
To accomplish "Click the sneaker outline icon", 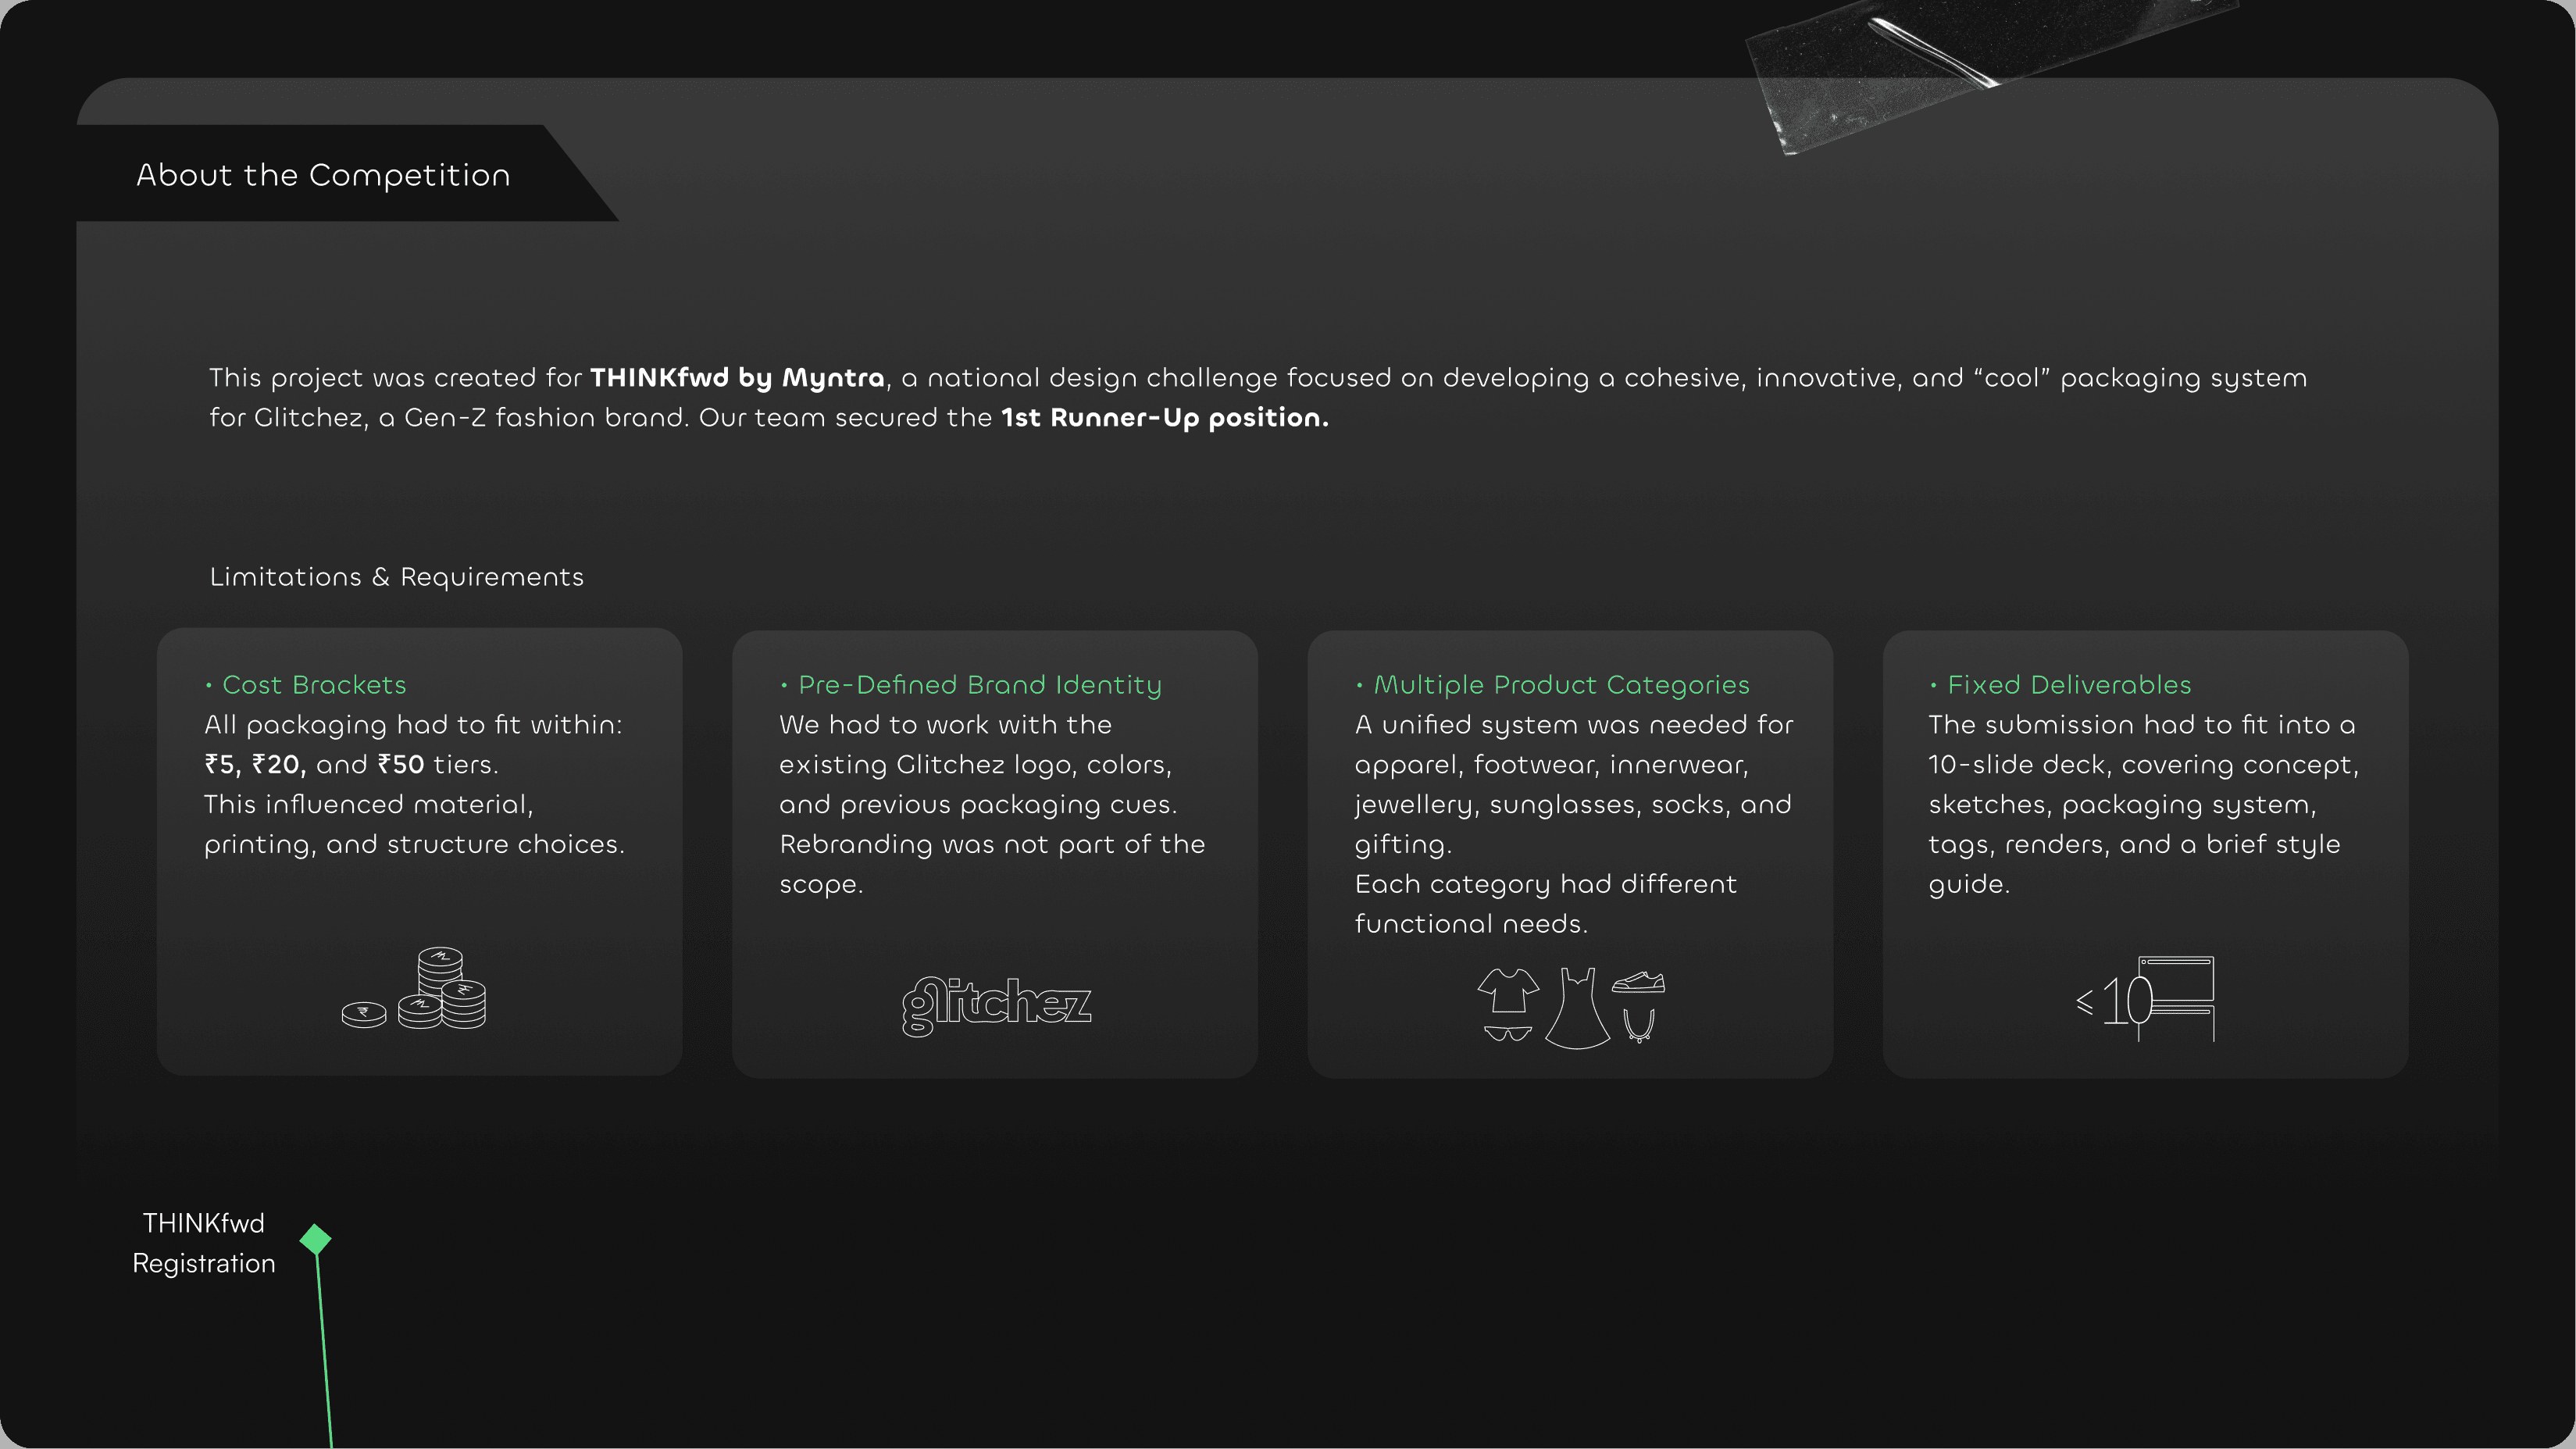I will click(x=1638, y=982).
